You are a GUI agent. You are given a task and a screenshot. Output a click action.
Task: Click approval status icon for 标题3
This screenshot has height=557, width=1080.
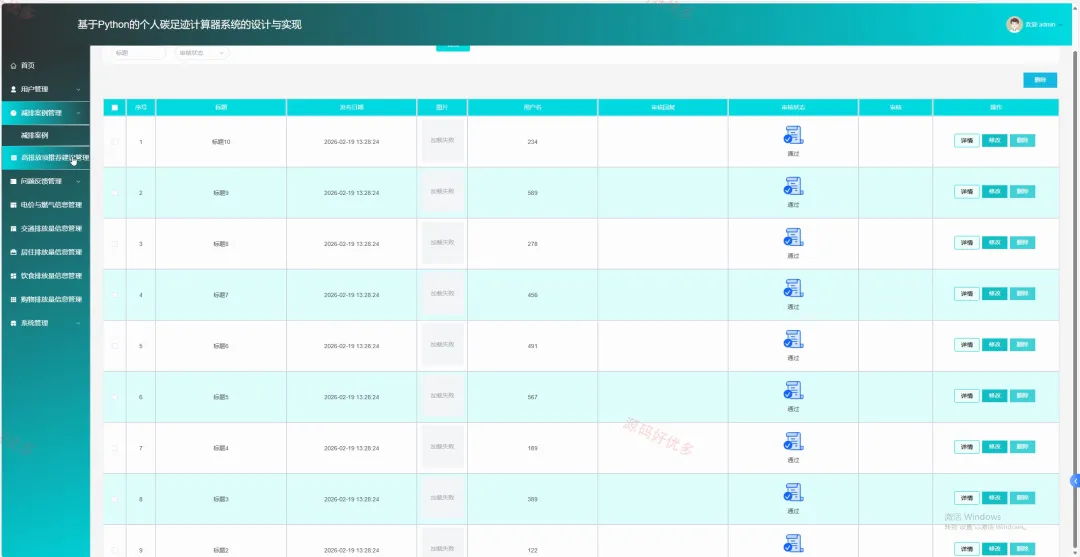pyautogui.click(x=793, y=492)
